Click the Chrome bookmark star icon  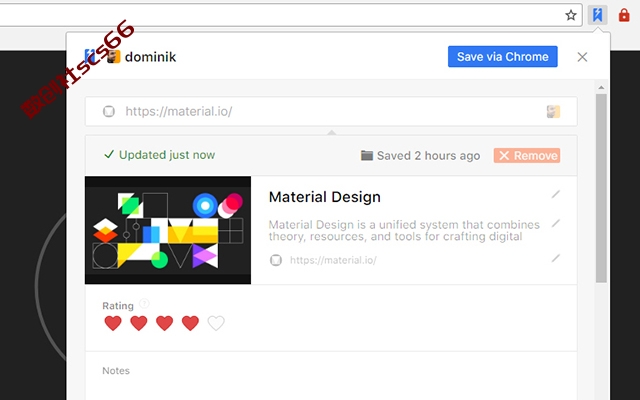[571, 16]
